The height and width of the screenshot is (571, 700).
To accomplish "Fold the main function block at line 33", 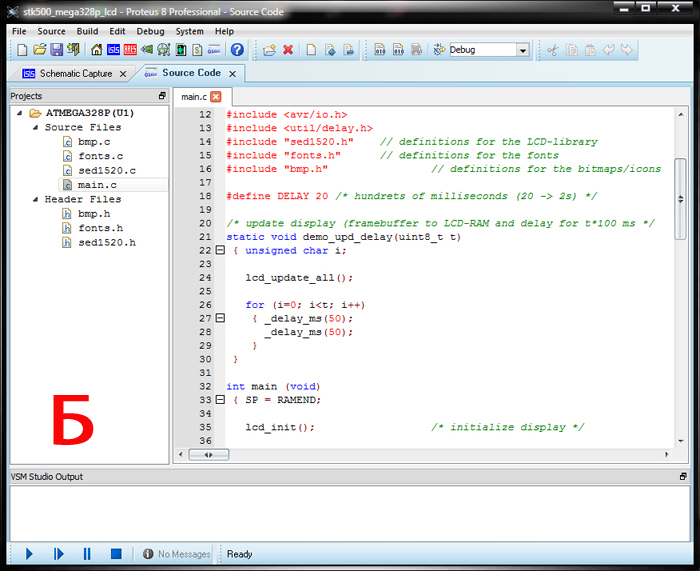I will point(220,400).
